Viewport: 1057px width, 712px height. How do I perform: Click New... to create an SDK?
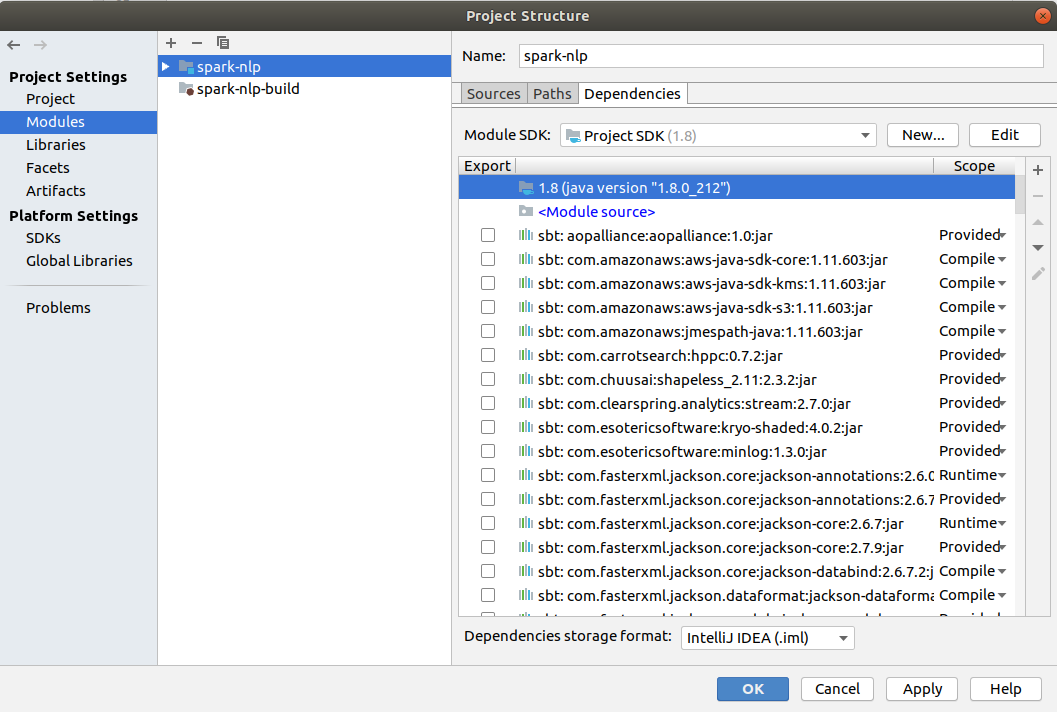click(x=924, y=136)
